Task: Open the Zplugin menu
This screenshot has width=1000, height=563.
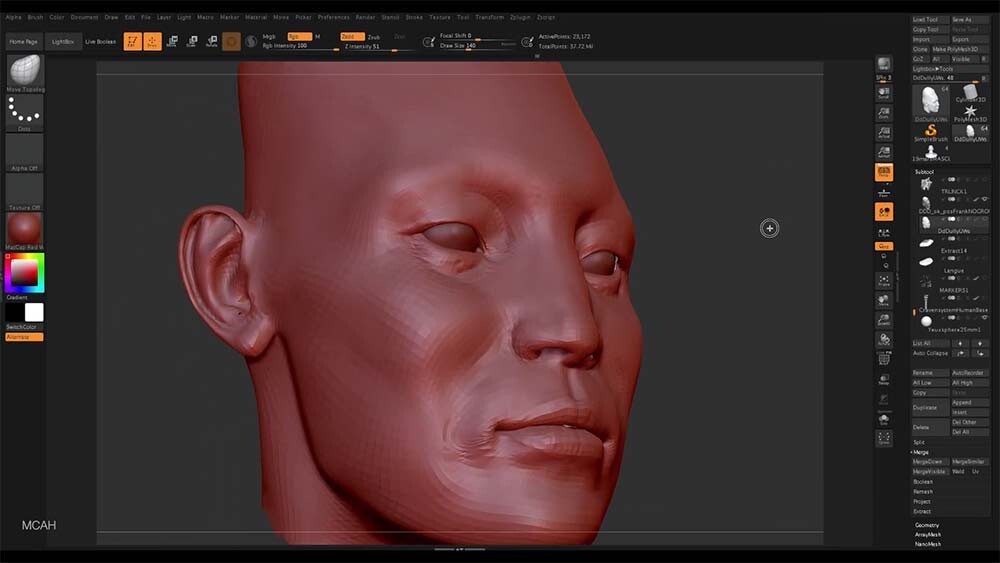Action: (520, 17)
